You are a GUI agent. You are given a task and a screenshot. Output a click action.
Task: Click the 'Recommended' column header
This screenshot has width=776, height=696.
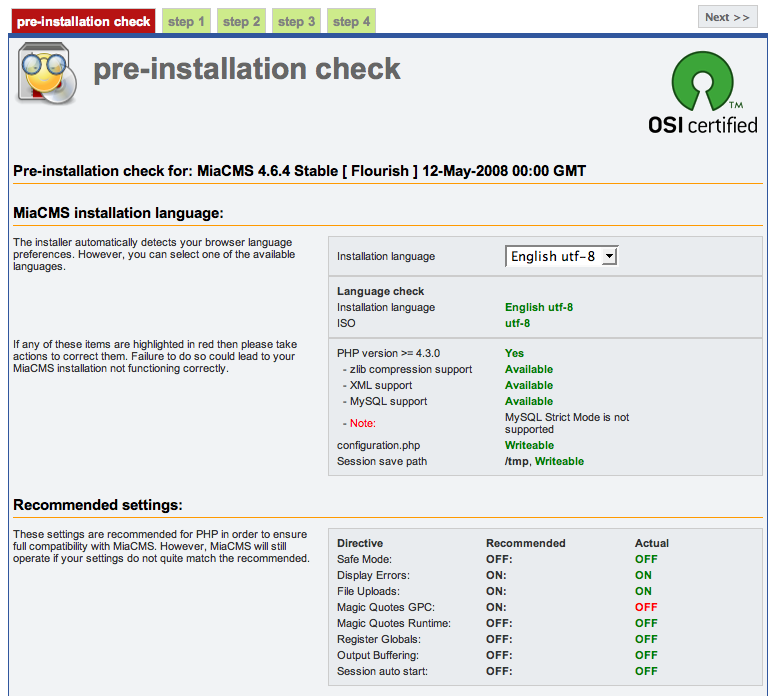point(526,543)
